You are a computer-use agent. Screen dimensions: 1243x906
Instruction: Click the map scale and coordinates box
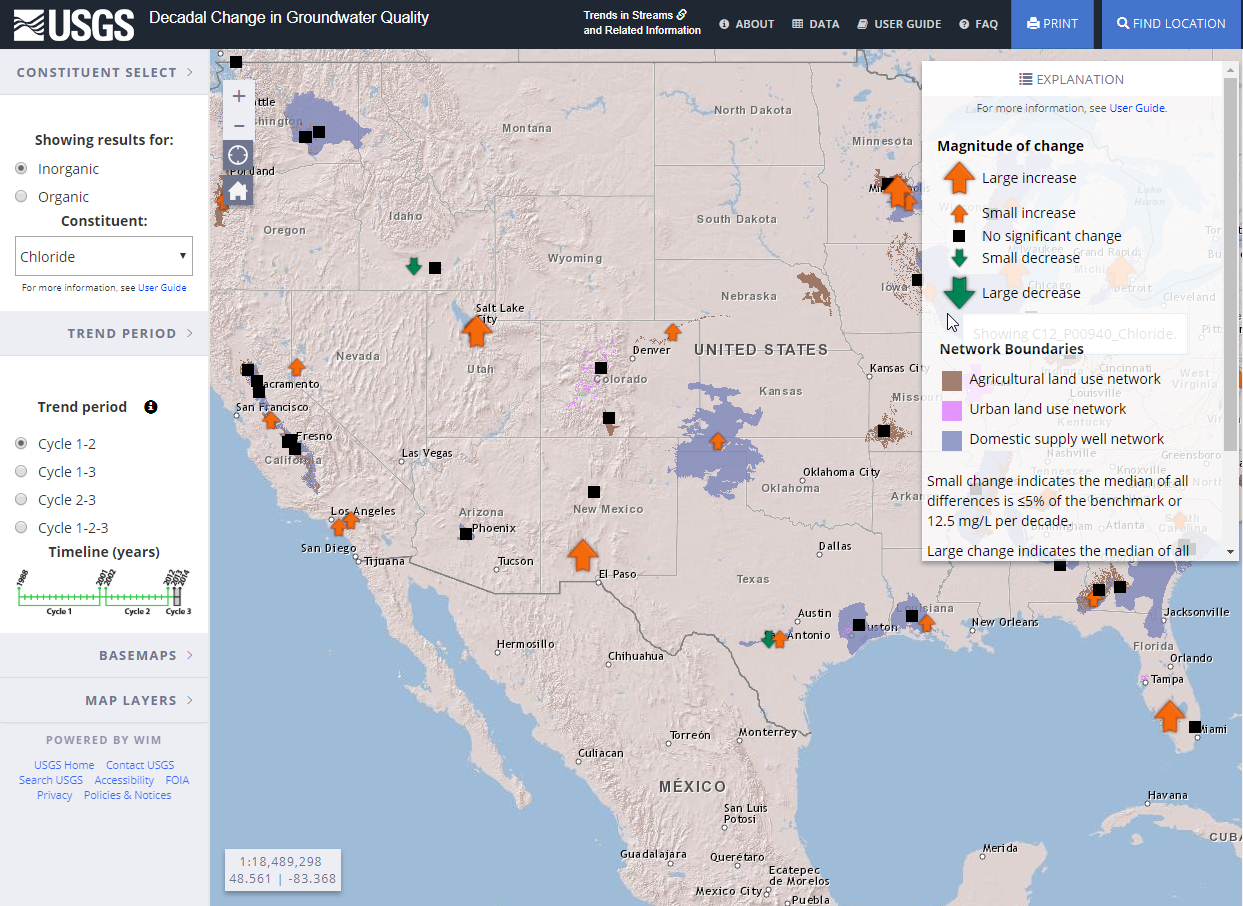282,870
